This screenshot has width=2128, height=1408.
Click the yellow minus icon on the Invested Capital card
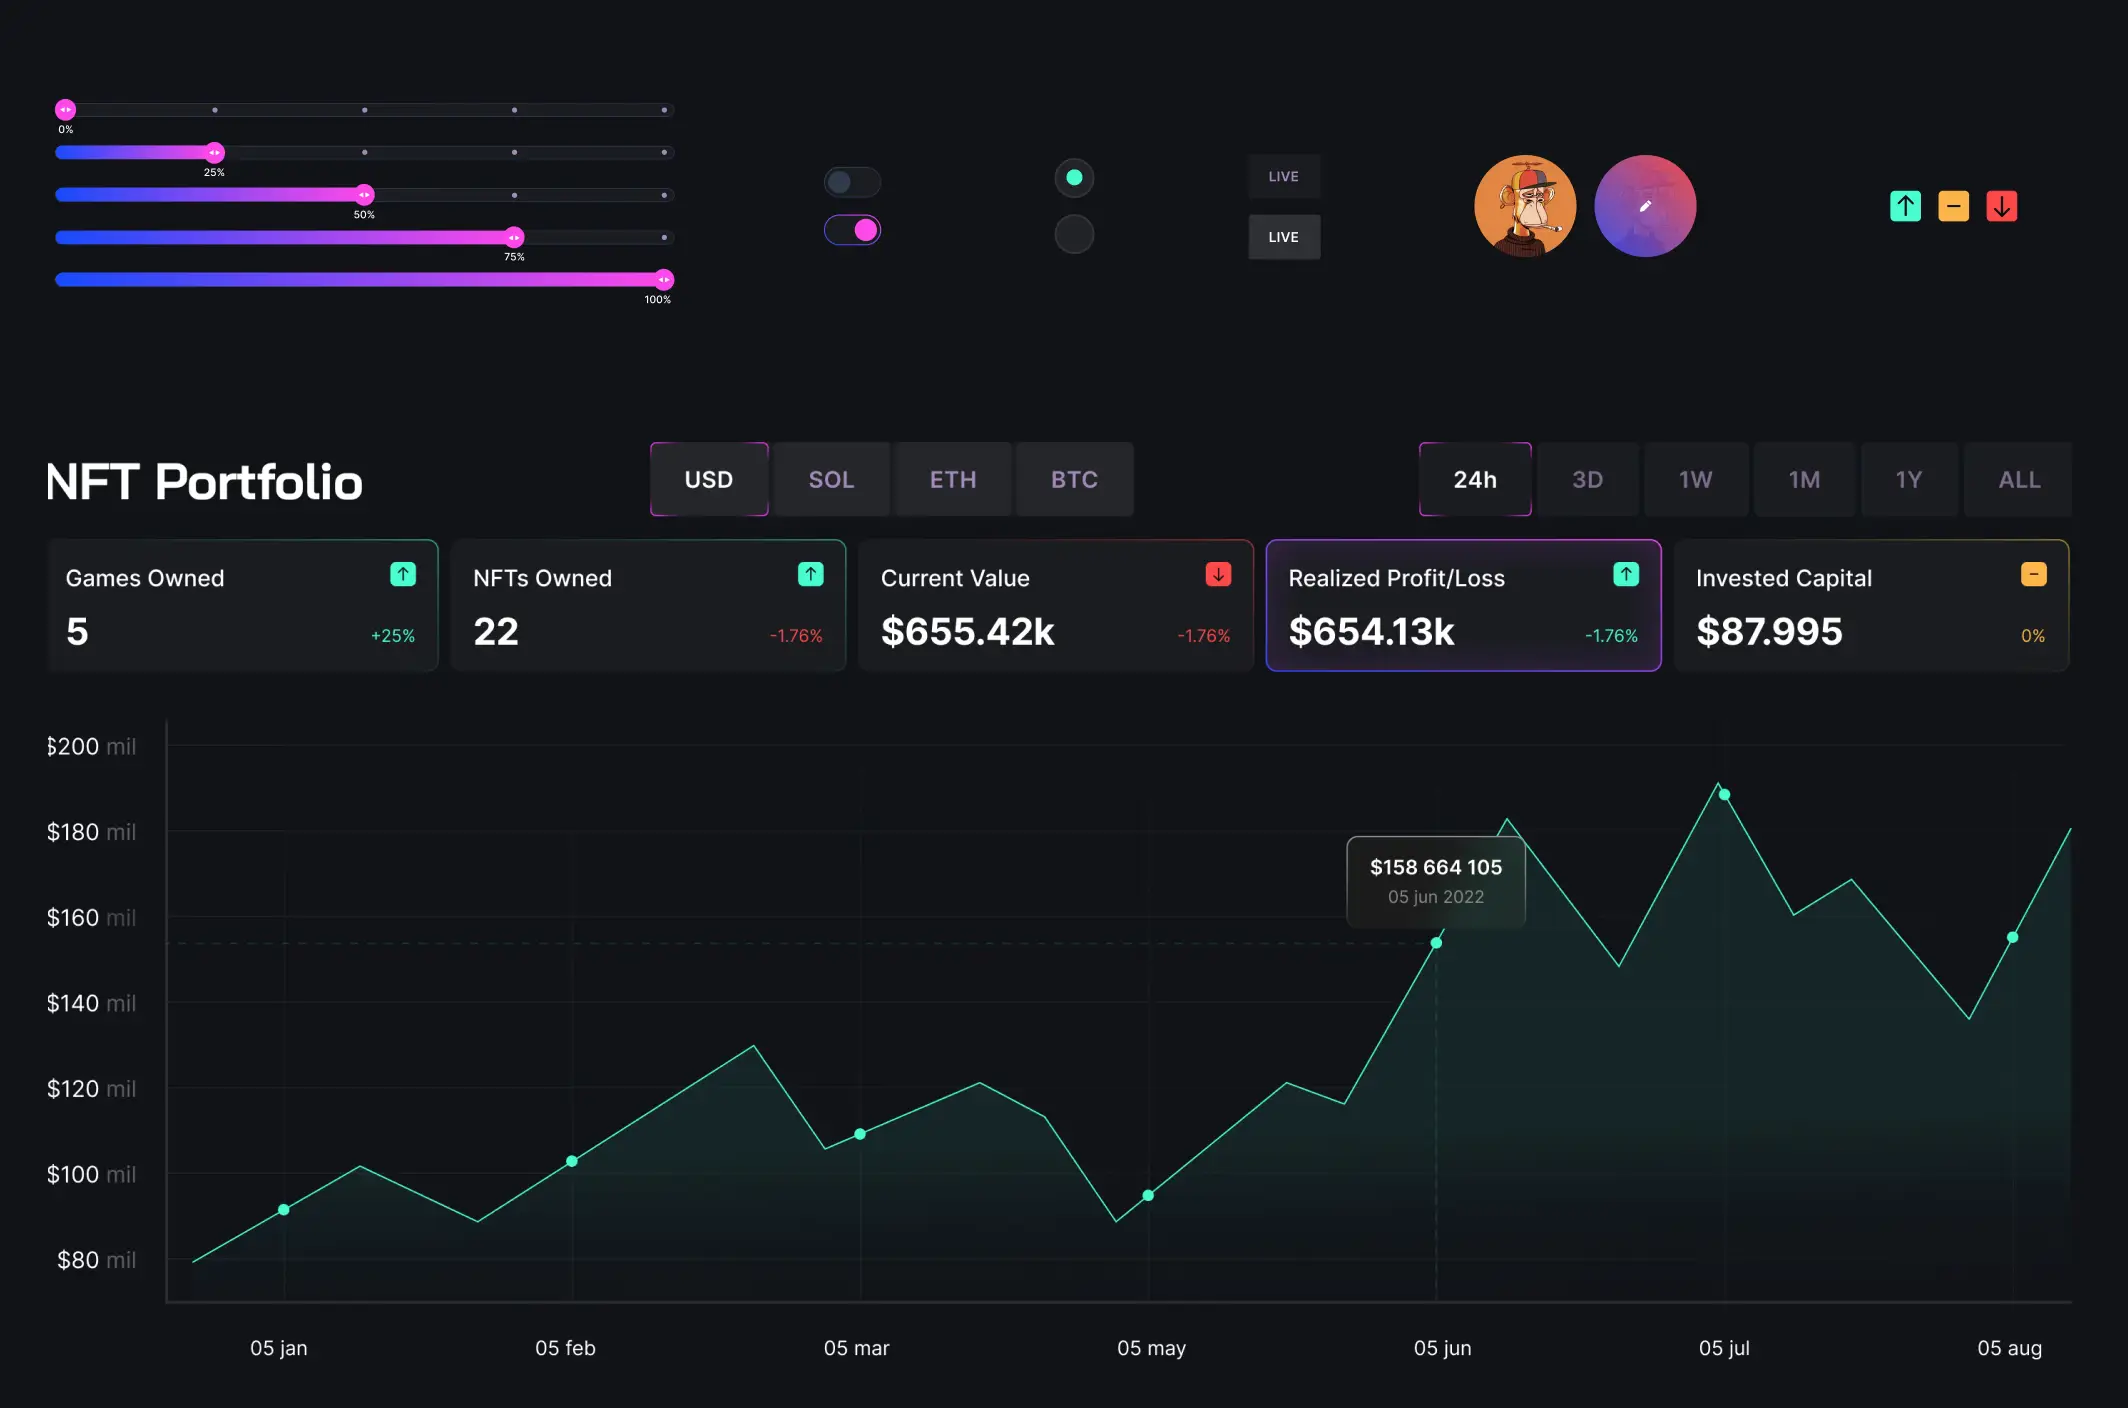click(2034, 574)
